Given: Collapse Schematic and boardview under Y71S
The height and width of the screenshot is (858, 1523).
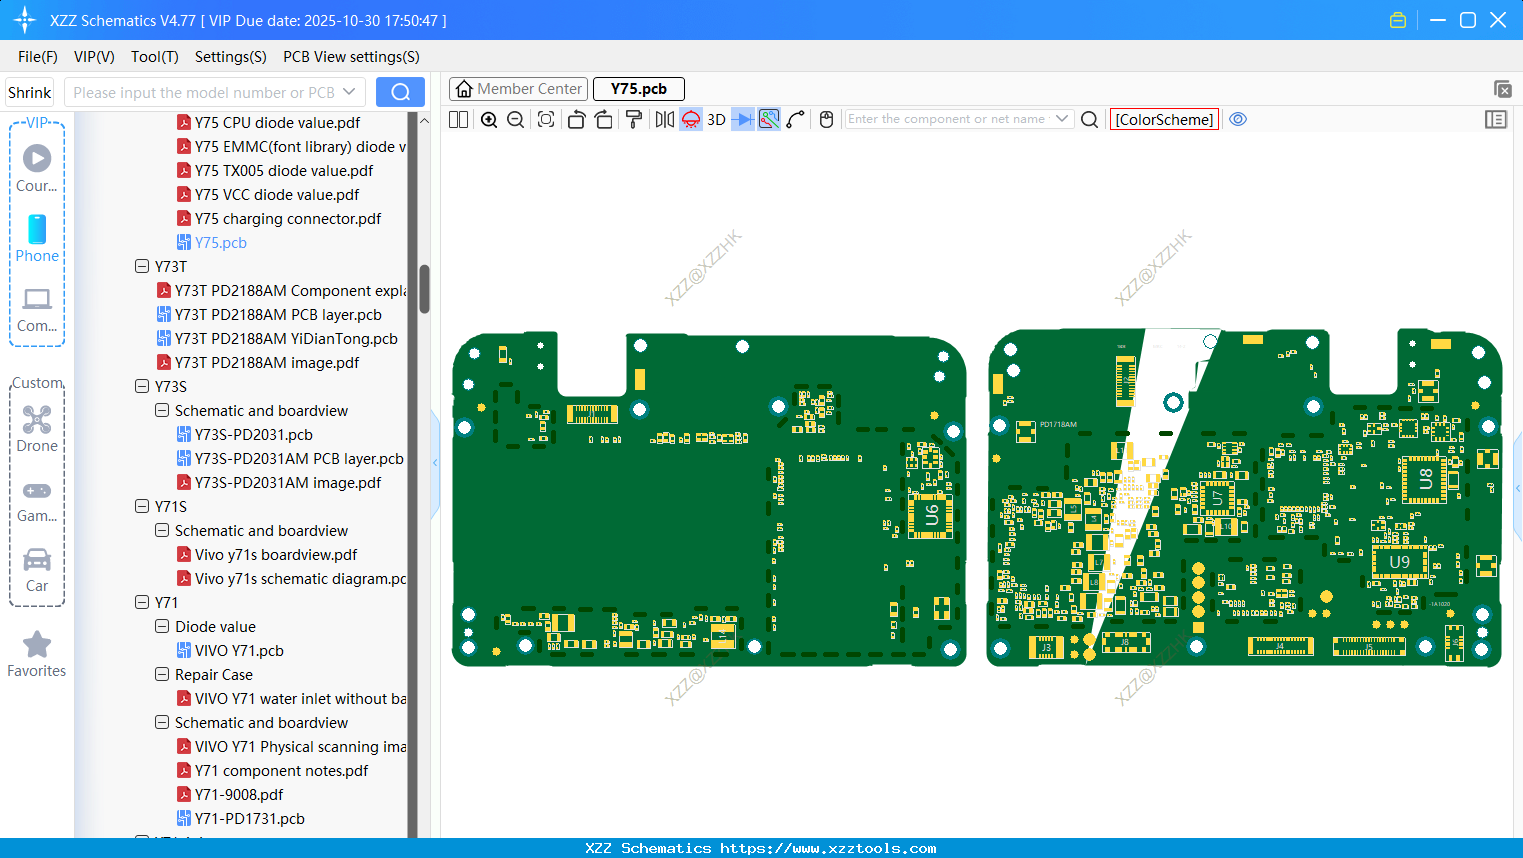Looking at the screenshot, I should tap(162, 531).
